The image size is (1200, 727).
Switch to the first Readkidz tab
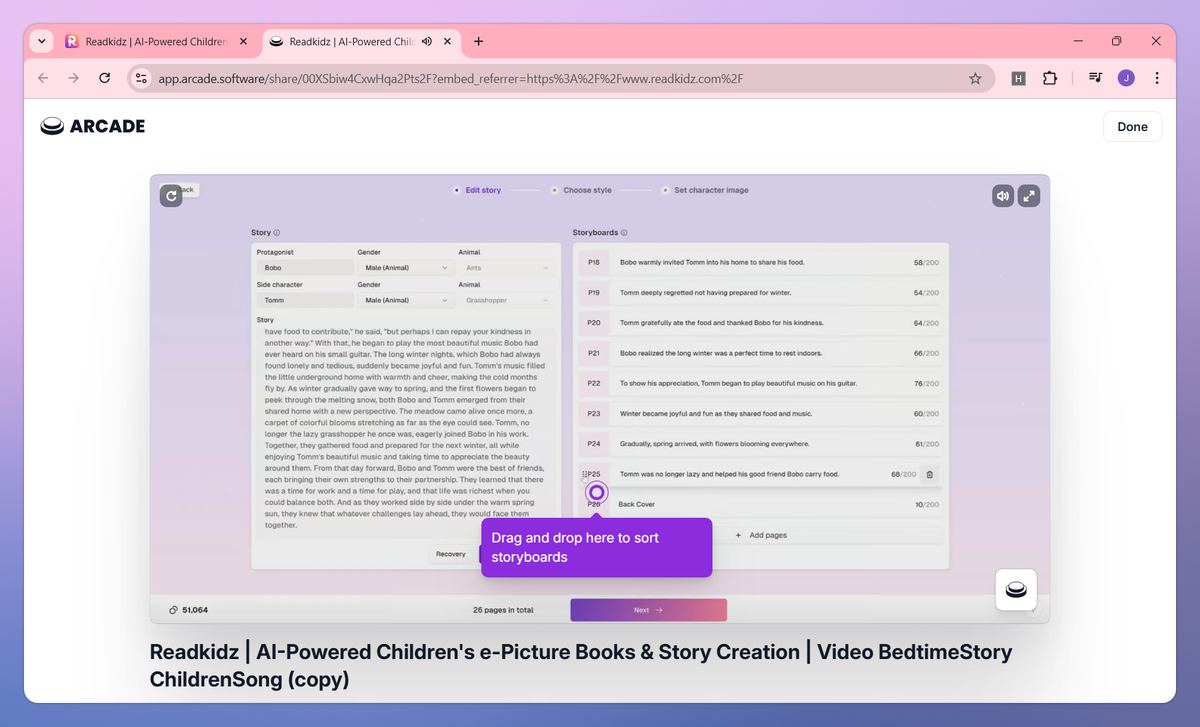tap(157, 41)
